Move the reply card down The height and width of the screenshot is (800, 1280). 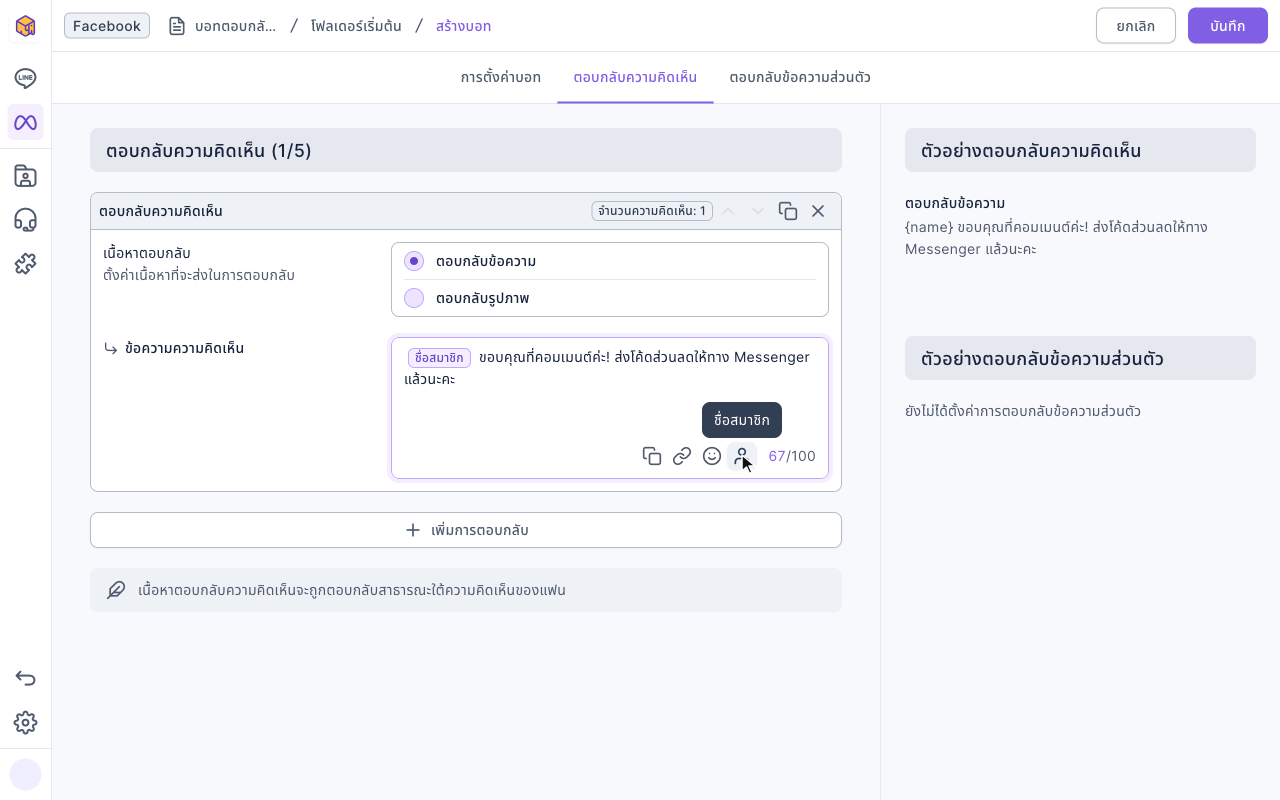[x=758, y=211]
